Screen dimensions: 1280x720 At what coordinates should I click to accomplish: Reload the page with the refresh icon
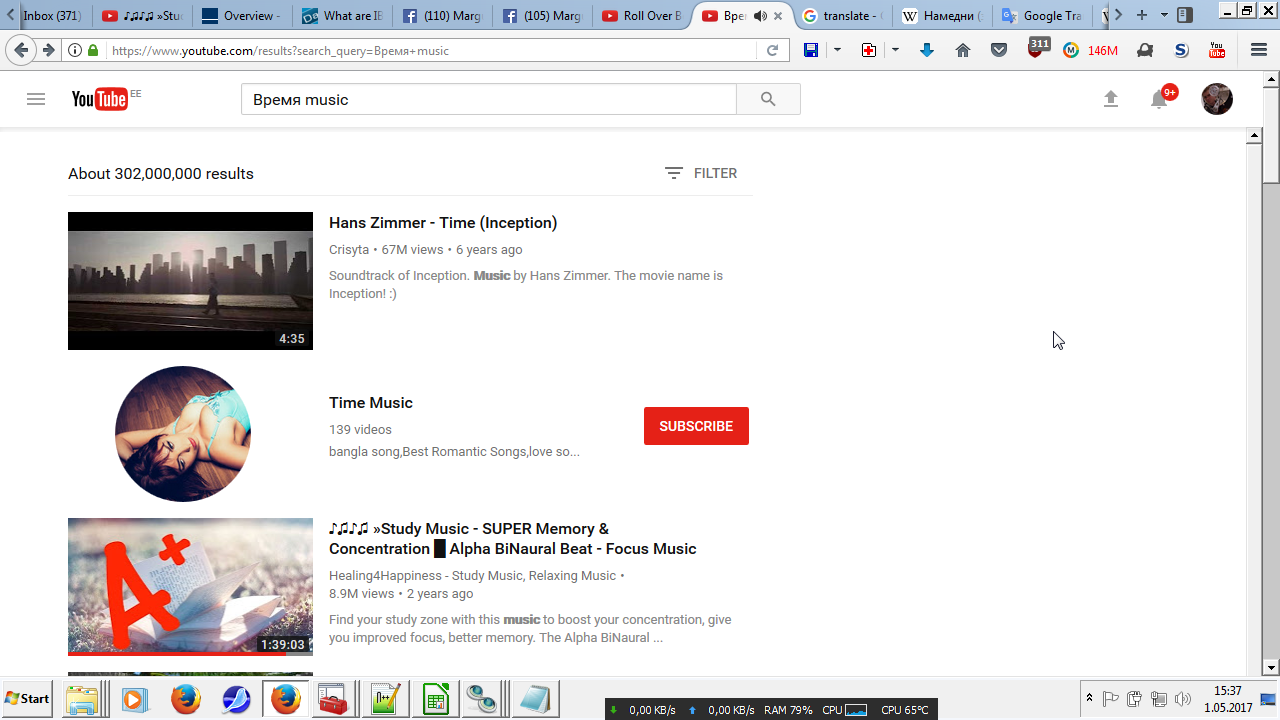tap(773, 50)
